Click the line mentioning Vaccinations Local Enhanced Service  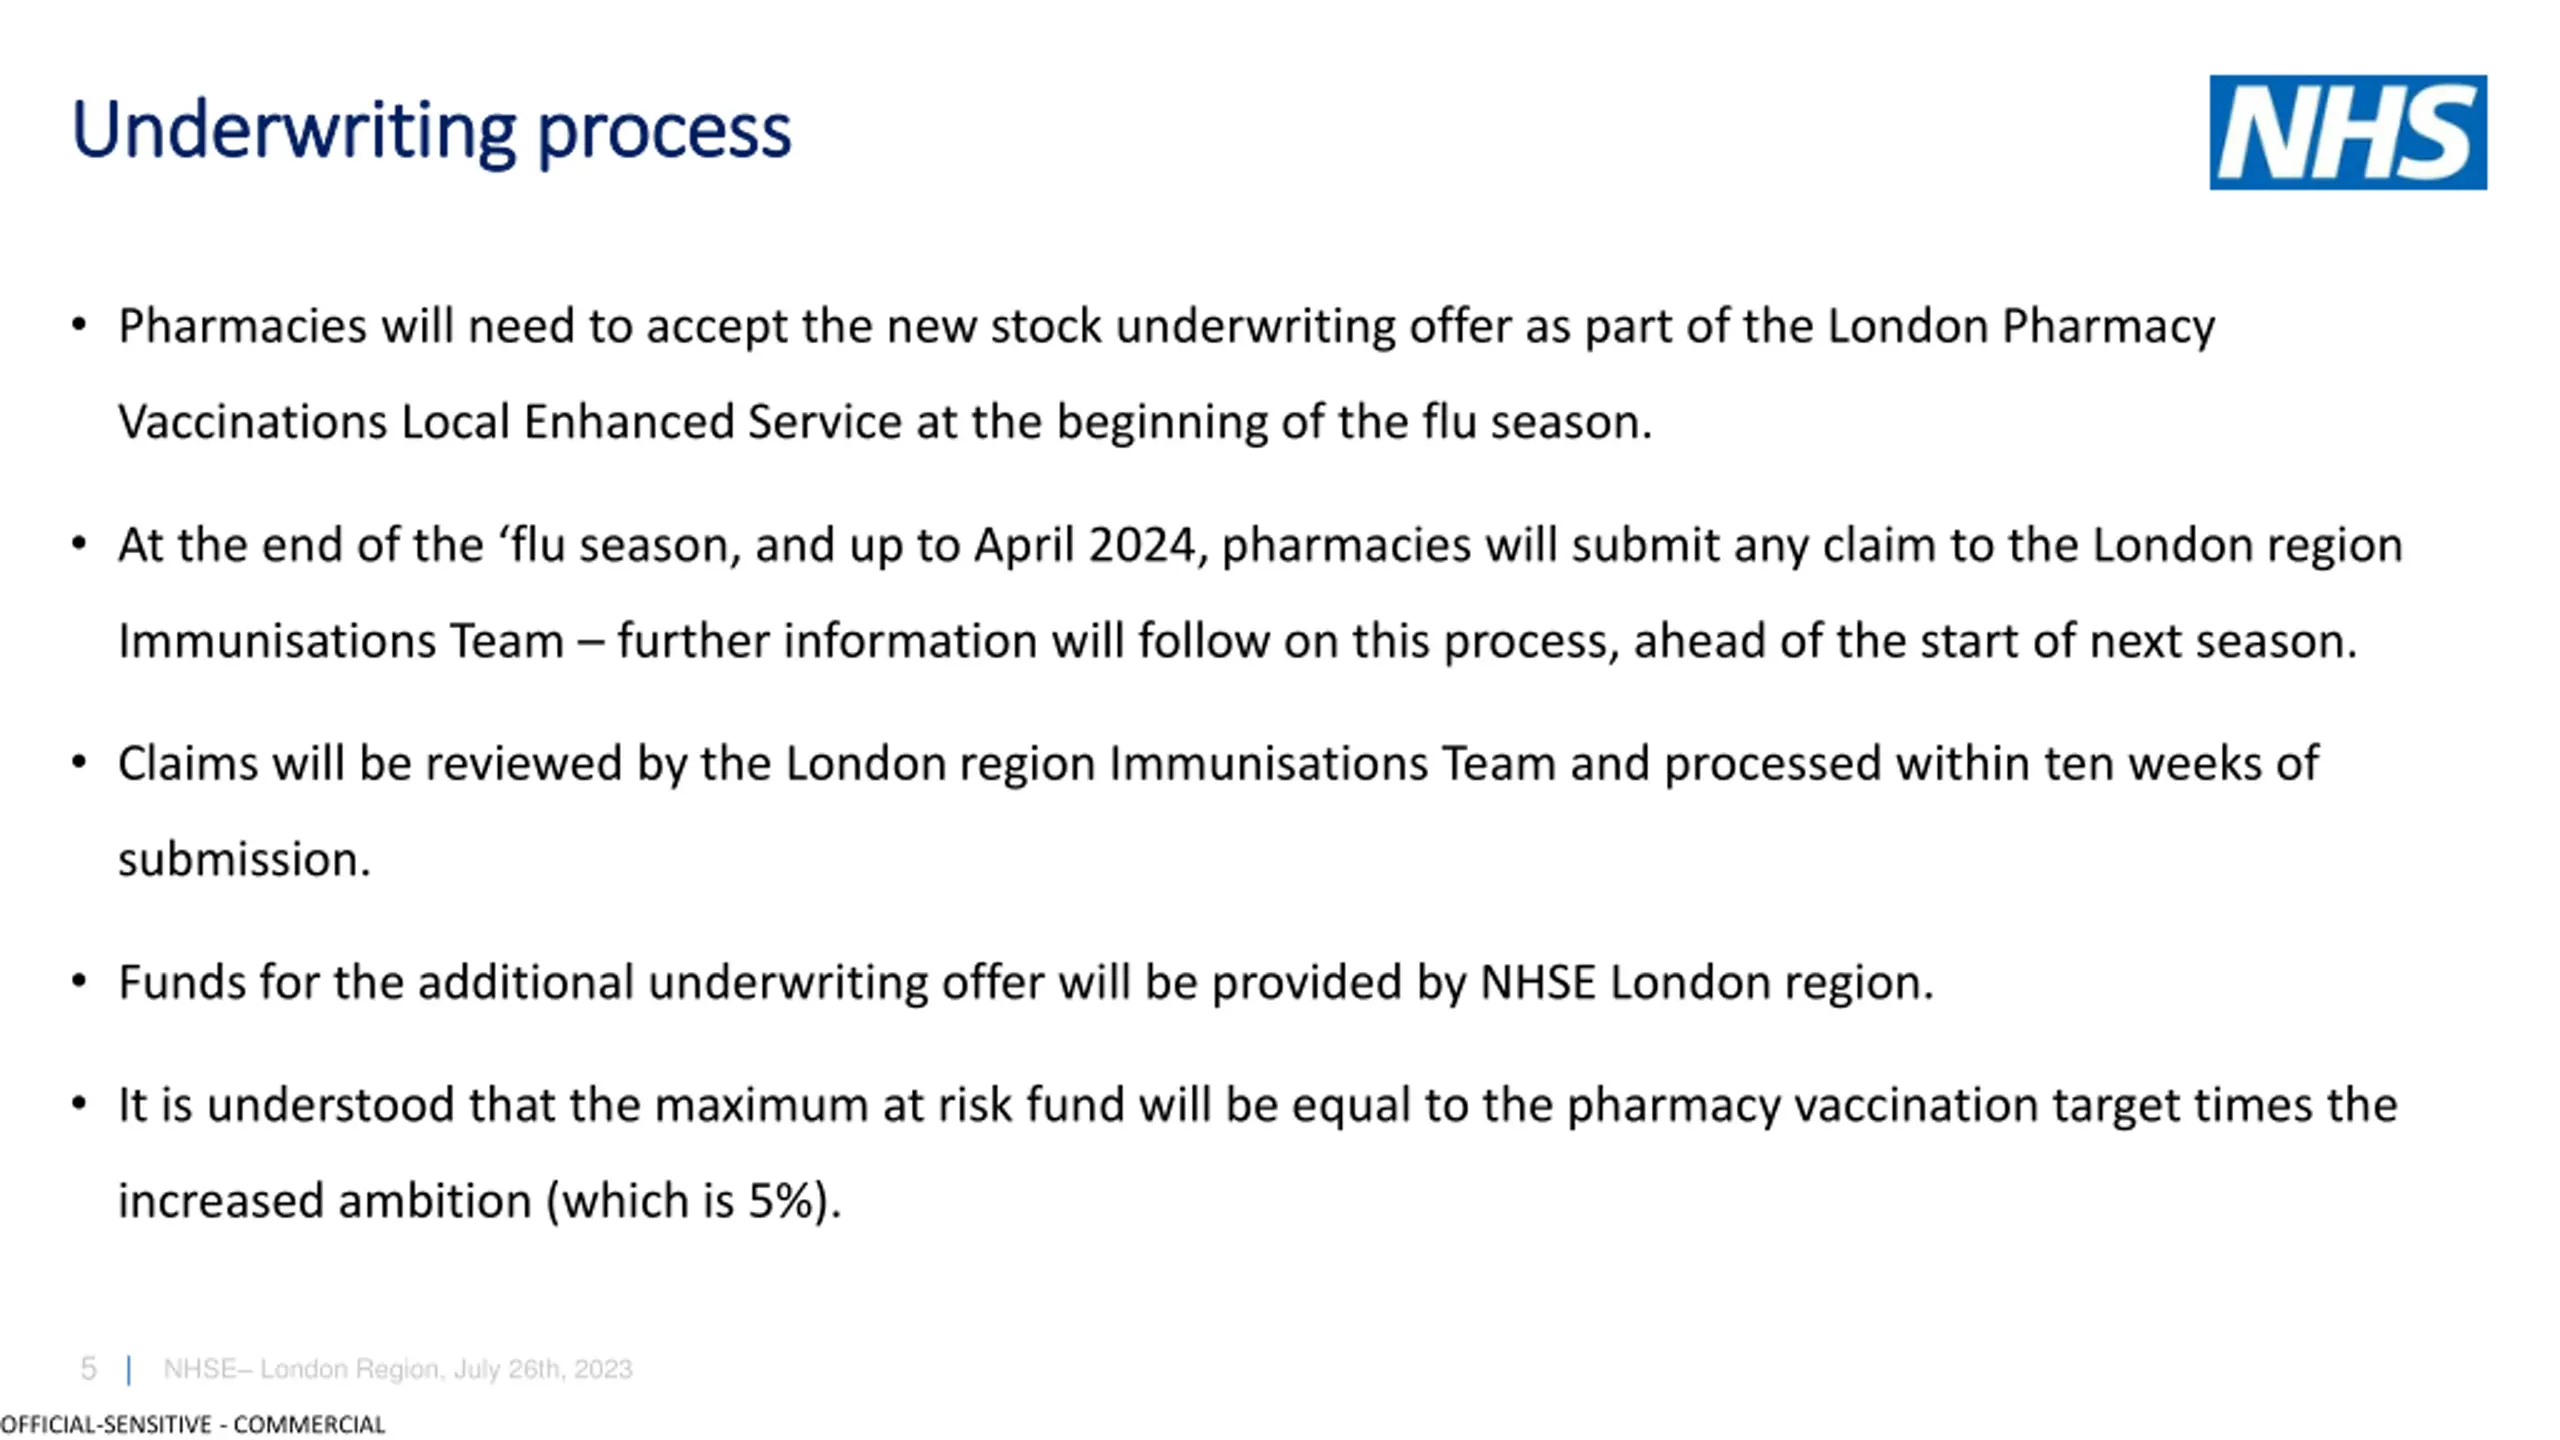[884, 421]
